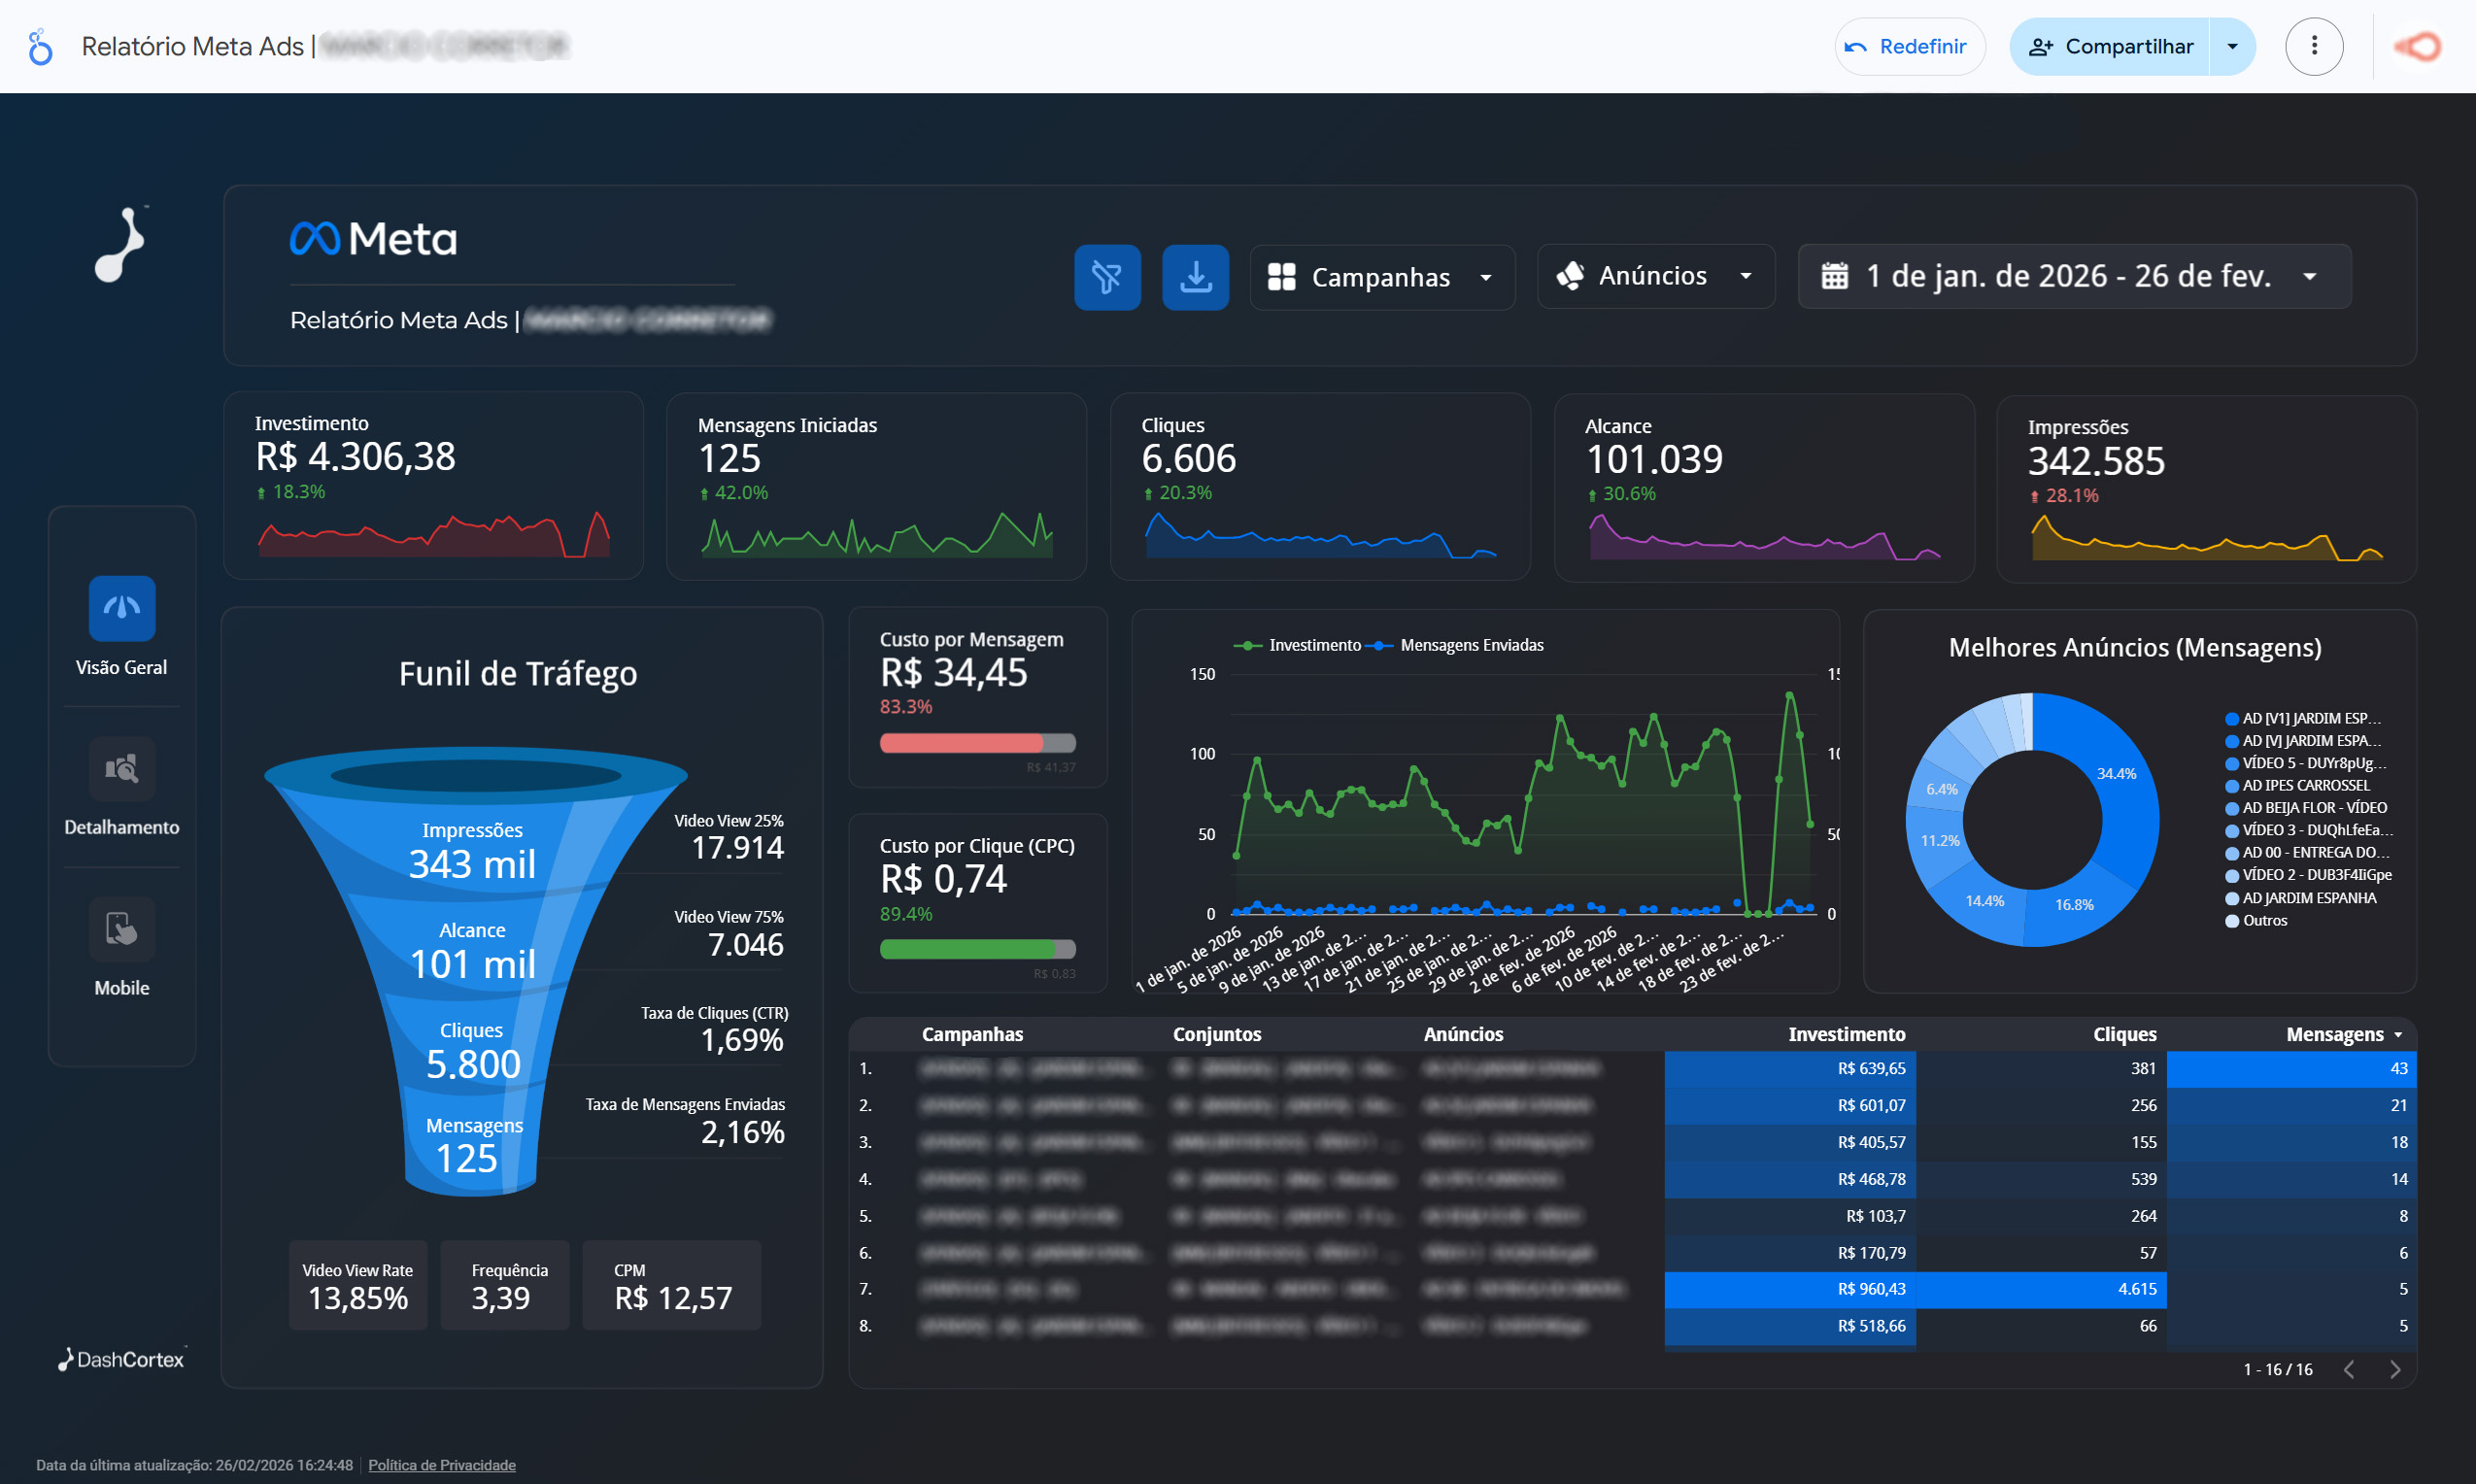Sort table by Investimento column header
This screenshot has height=1484, width=2476.
tap(1846, 1034)
